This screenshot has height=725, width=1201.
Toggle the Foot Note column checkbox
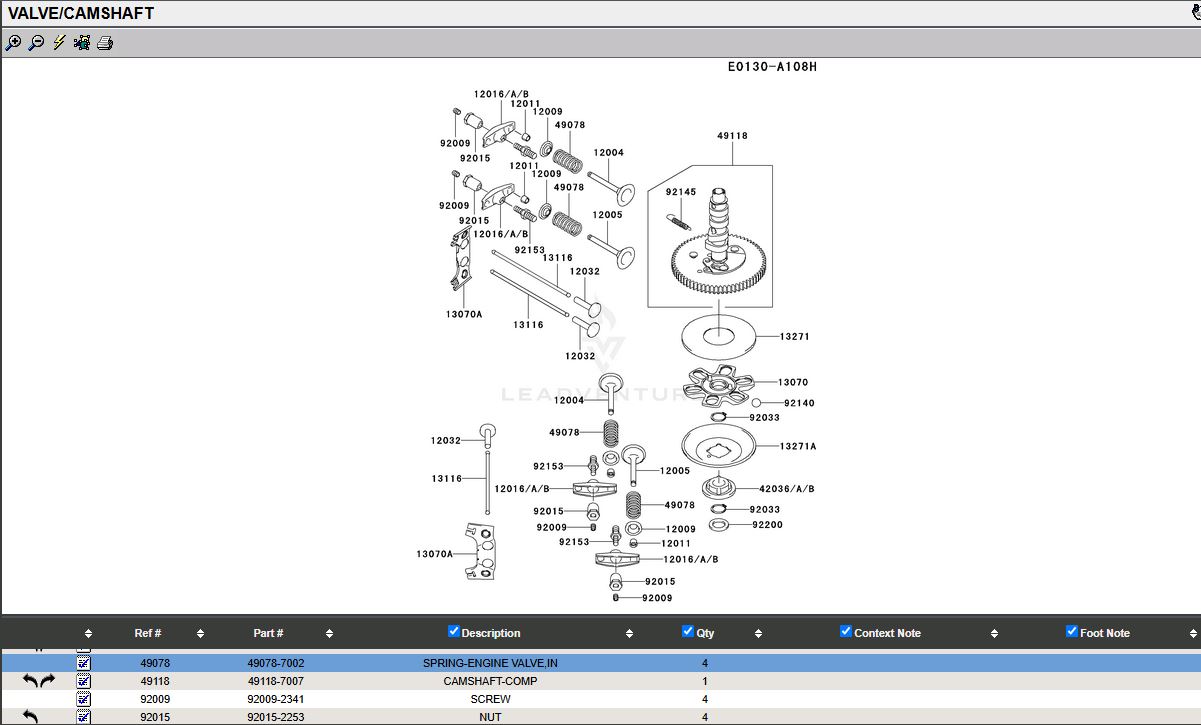(x=1072, y=631)
